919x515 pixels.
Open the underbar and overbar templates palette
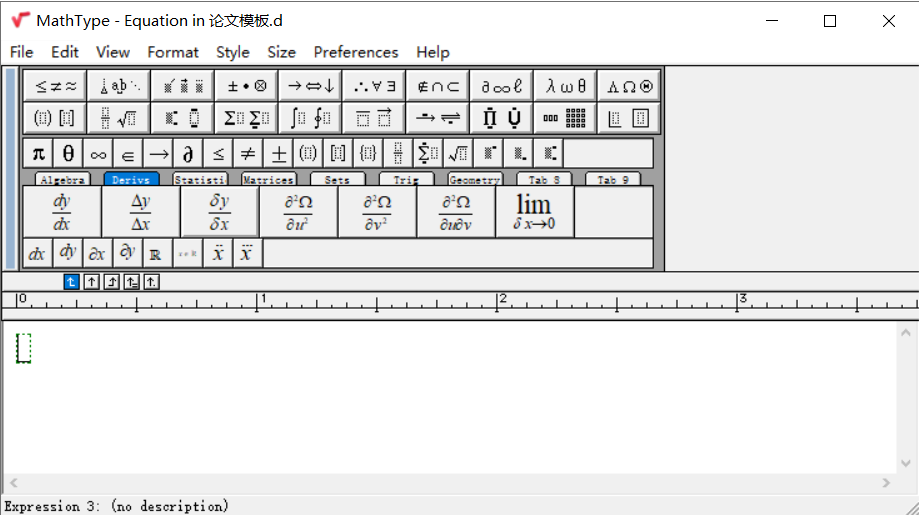(375, 118)
